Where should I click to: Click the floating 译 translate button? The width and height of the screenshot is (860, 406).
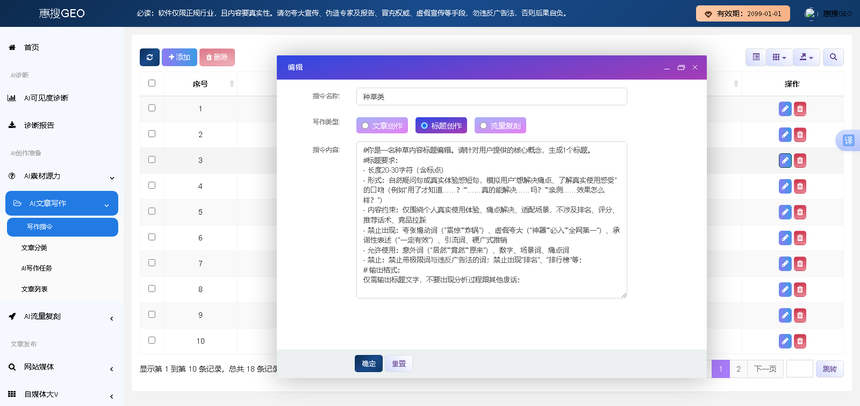(x=848, y=141)
